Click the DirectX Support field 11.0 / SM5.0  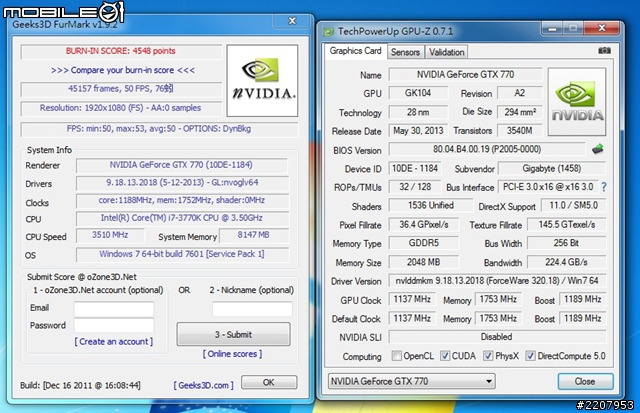(573, 206)
